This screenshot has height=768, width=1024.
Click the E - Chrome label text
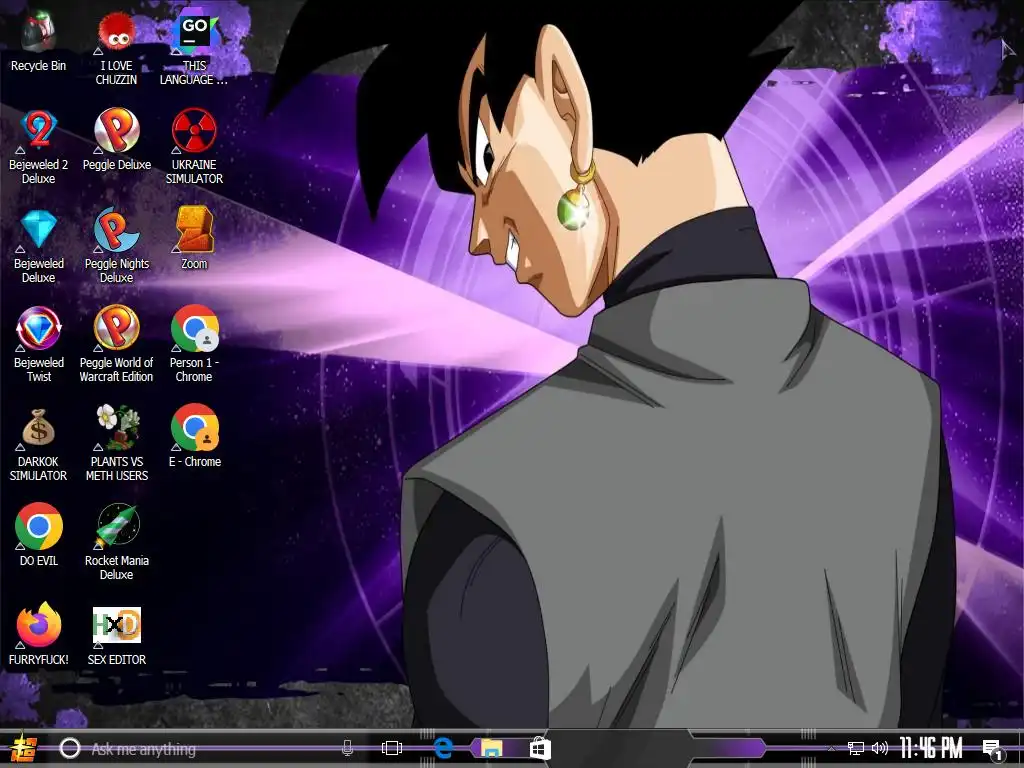tap(195, 462)
